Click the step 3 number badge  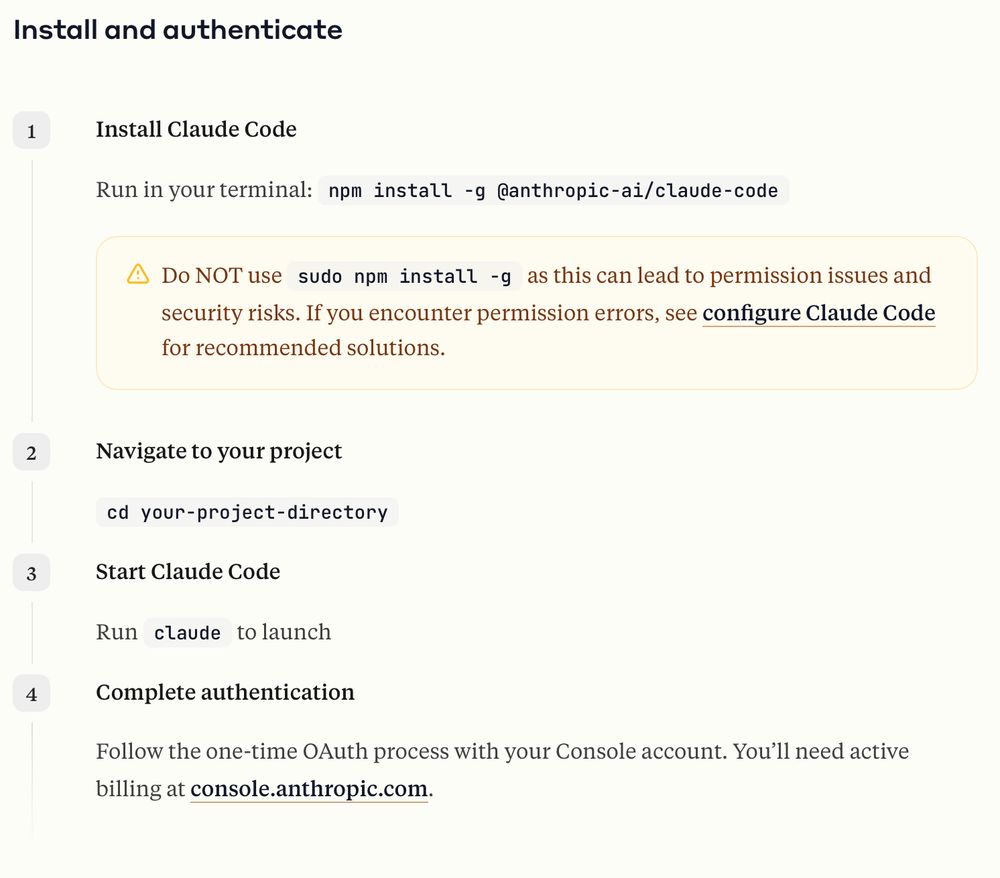32,573
